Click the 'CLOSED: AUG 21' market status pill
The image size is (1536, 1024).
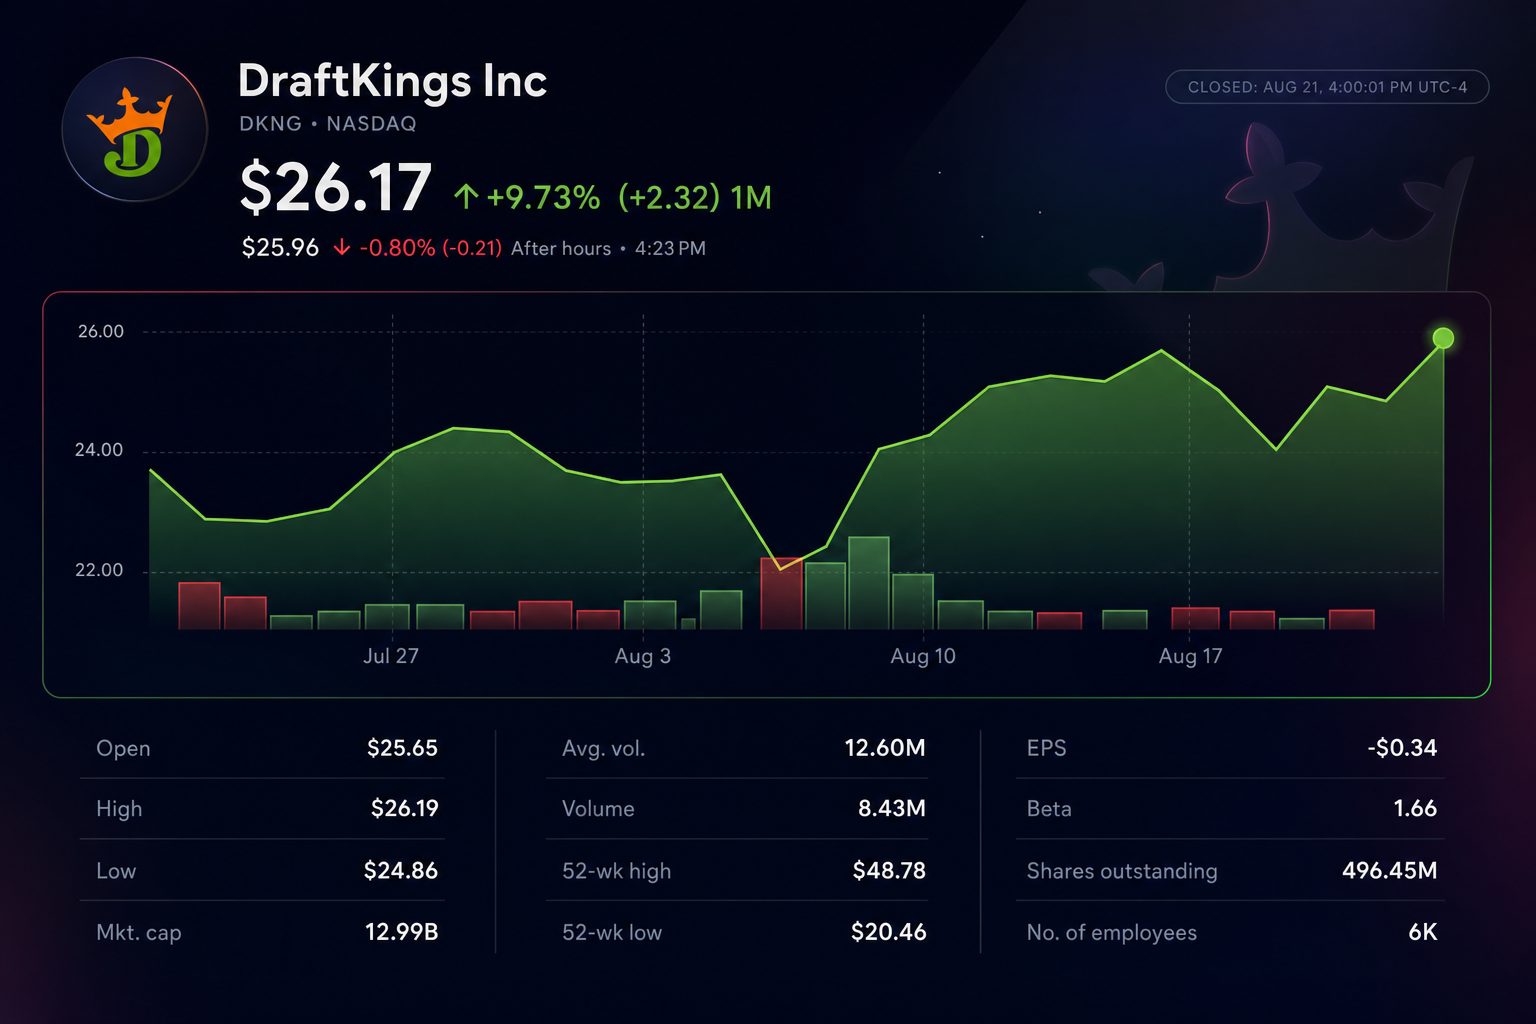[x=1327, y=87]
